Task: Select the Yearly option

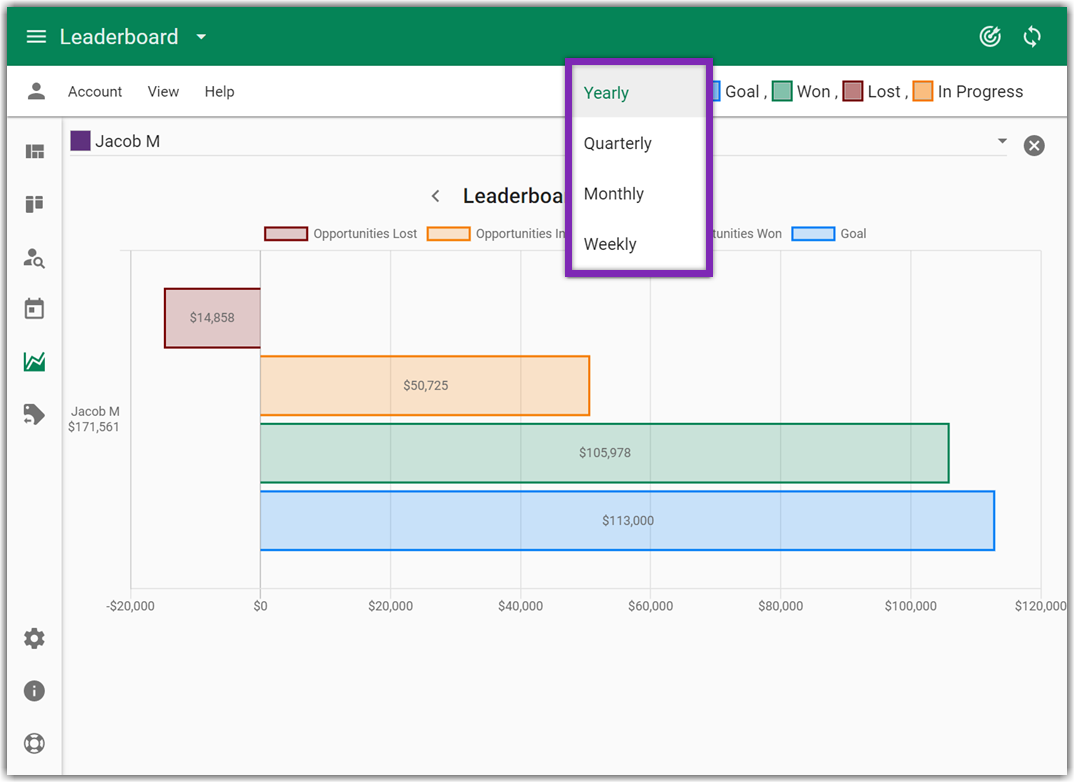Action: pyautogui.click(x=638, y=93)
